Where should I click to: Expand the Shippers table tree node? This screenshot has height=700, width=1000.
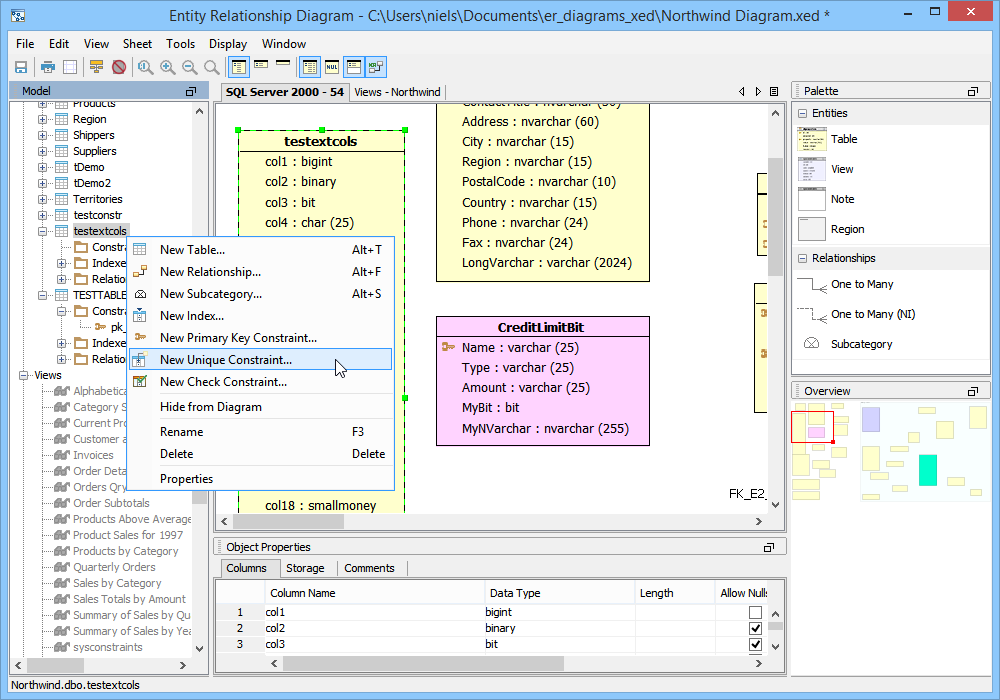[43, 135]
